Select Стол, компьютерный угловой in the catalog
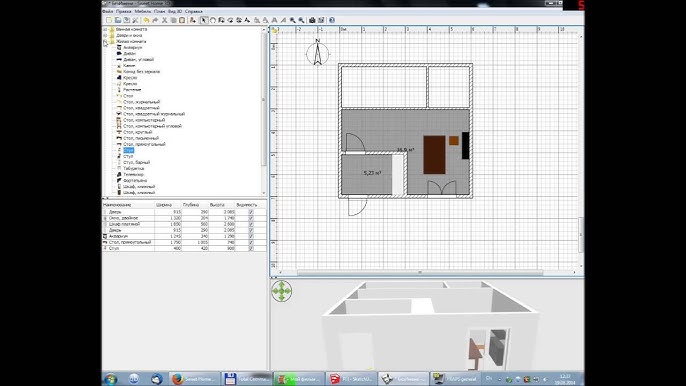 click(152, 126)
